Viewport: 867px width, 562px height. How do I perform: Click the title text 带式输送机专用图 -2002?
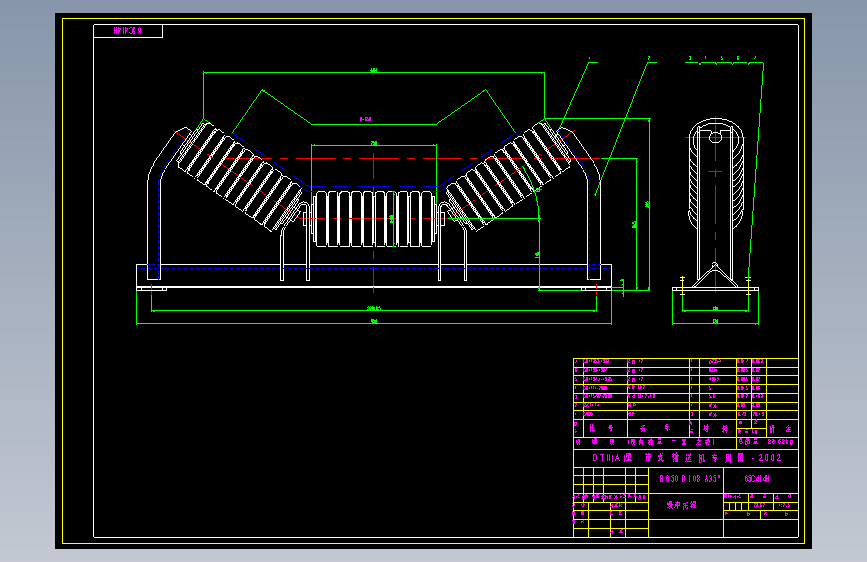click(x=713, y=458)
